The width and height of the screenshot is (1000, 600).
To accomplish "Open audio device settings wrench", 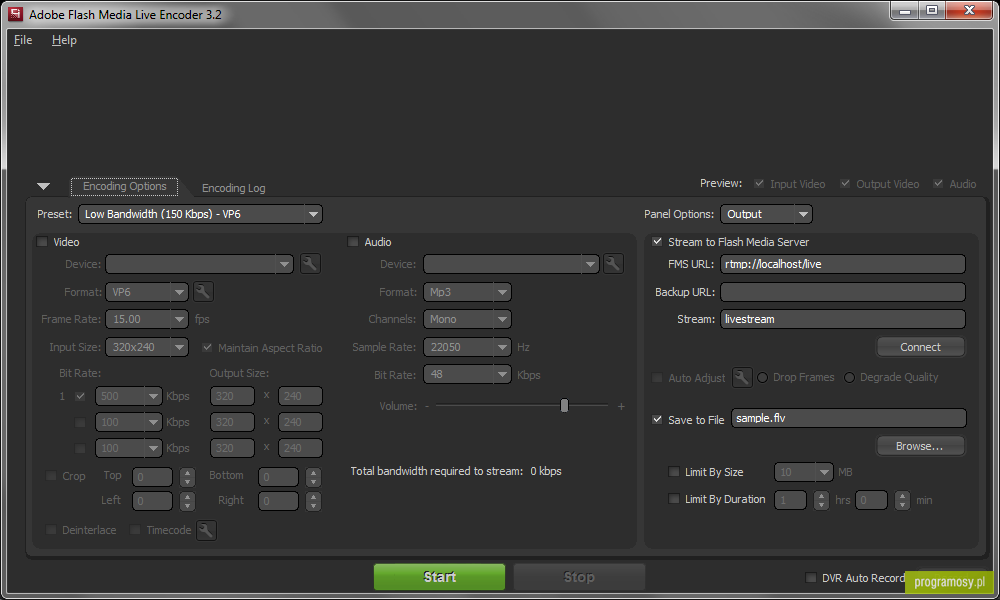I will click(613, 264).
